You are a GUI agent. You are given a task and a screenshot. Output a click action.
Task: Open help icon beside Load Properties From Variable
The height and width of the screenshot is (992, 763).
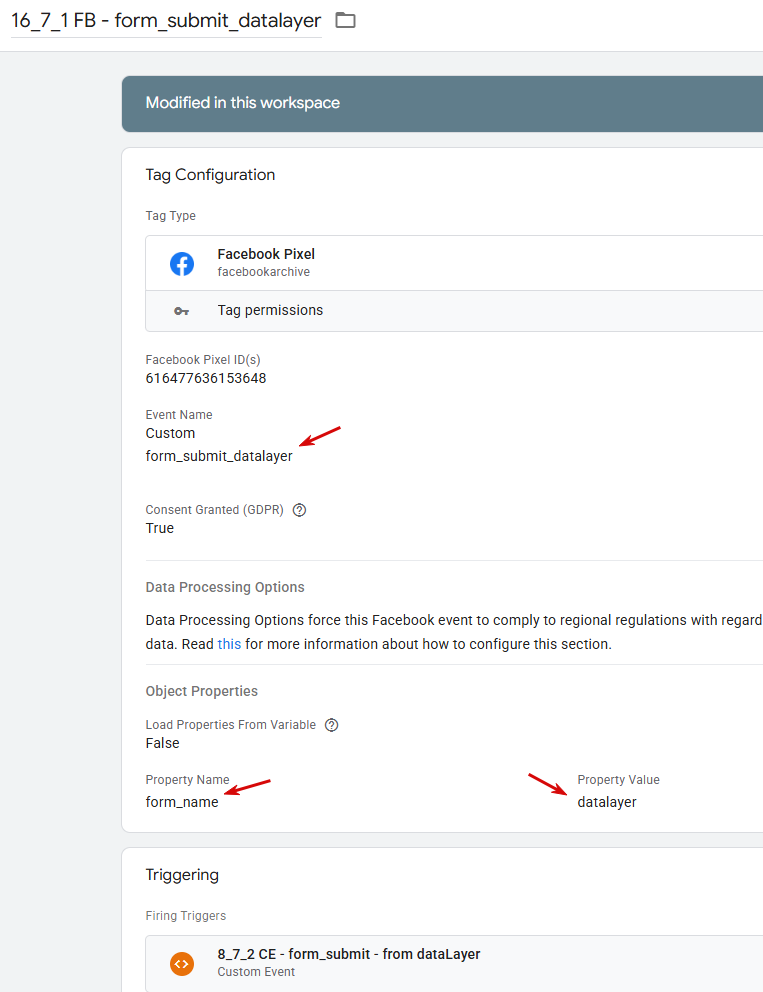(x=332, y=725)
